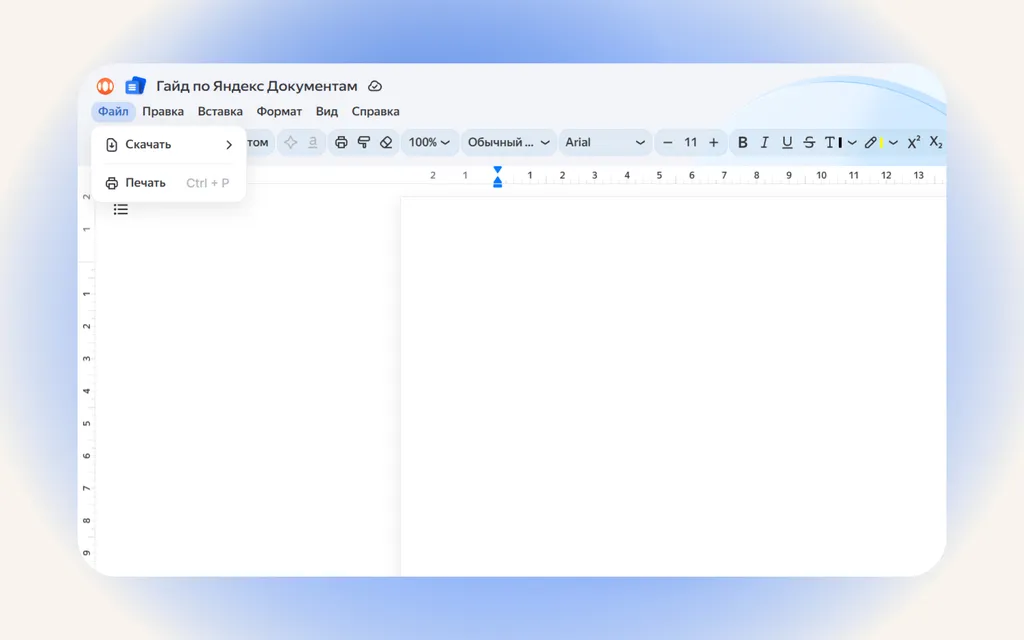
Task: Open the 'Правка' menu
Action: [x=163, y=112]
